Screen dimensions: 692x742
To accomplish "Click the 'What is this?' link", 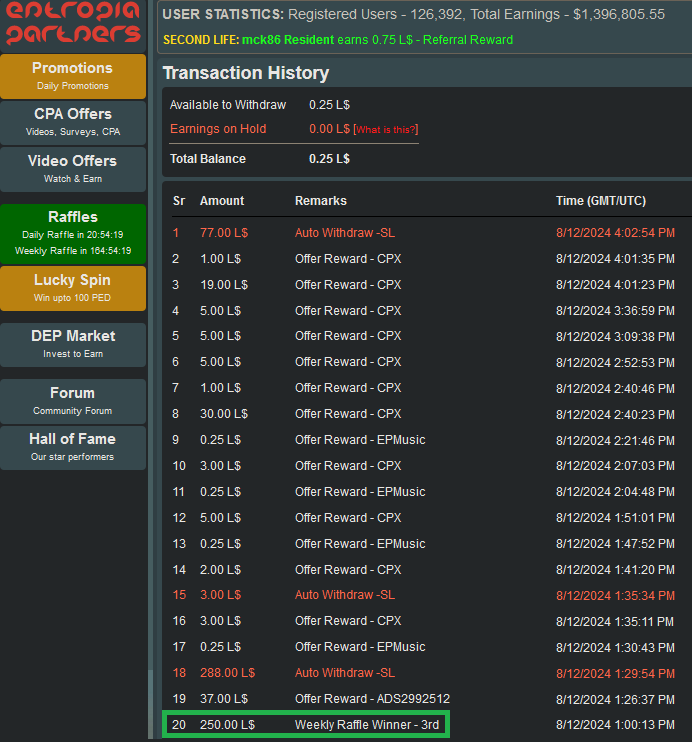I will pyautogui.click(x=386, y=130).
